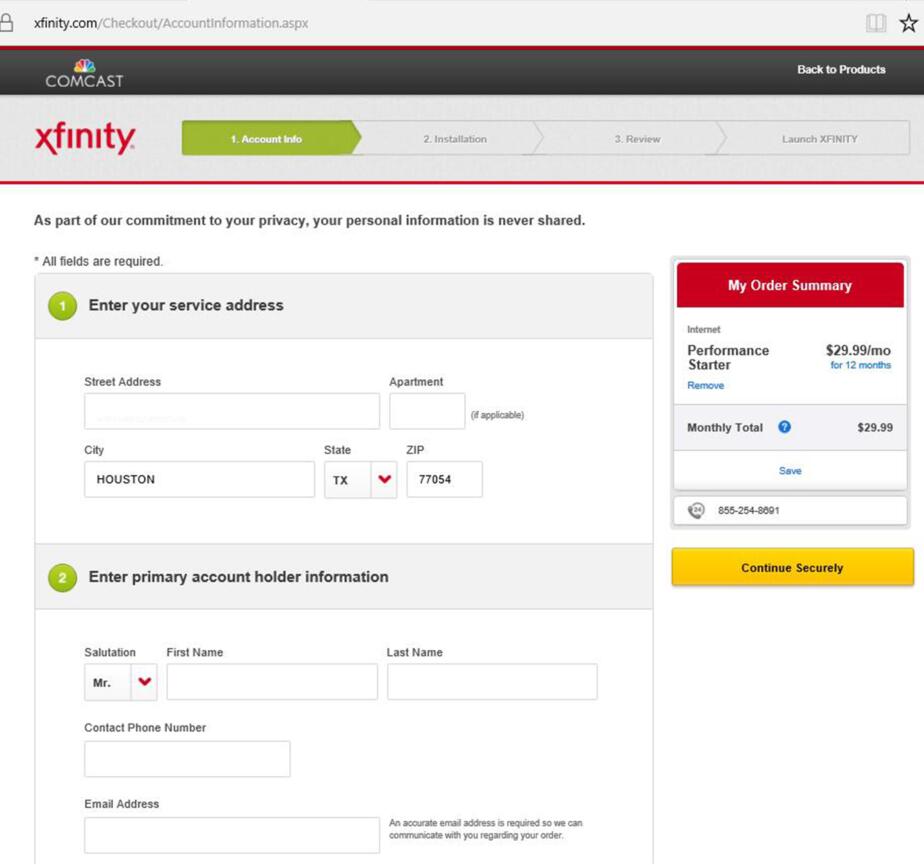Go Back to Products
The width and height of the screenshot is (924, 865).
(x=841, y=70)
